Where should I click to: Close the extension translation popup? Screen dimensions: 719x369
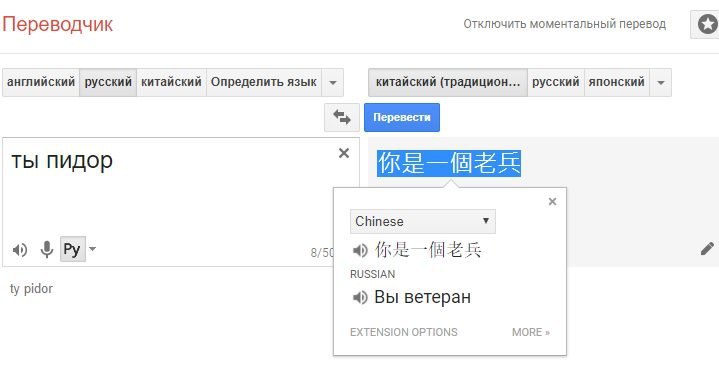click(552, 202)
